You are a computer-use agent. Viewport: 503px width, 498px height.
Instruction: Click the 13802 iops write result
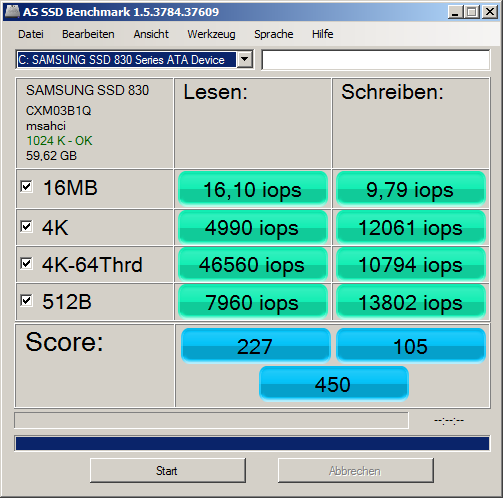pyautogui.click(x=410, y=302)
